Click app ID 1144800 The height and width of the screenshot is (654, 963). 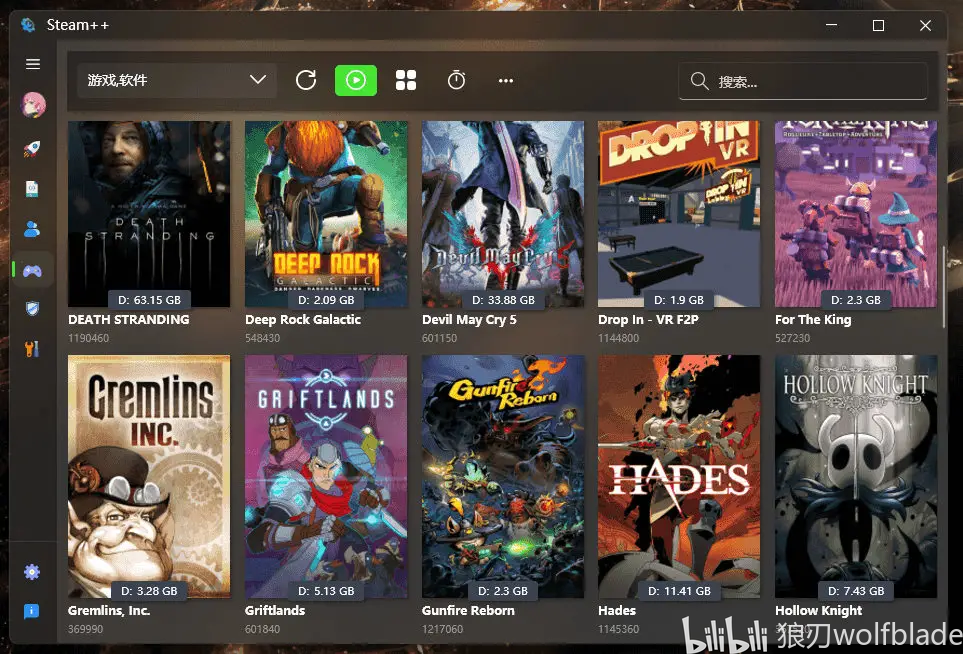coord(618,338)
